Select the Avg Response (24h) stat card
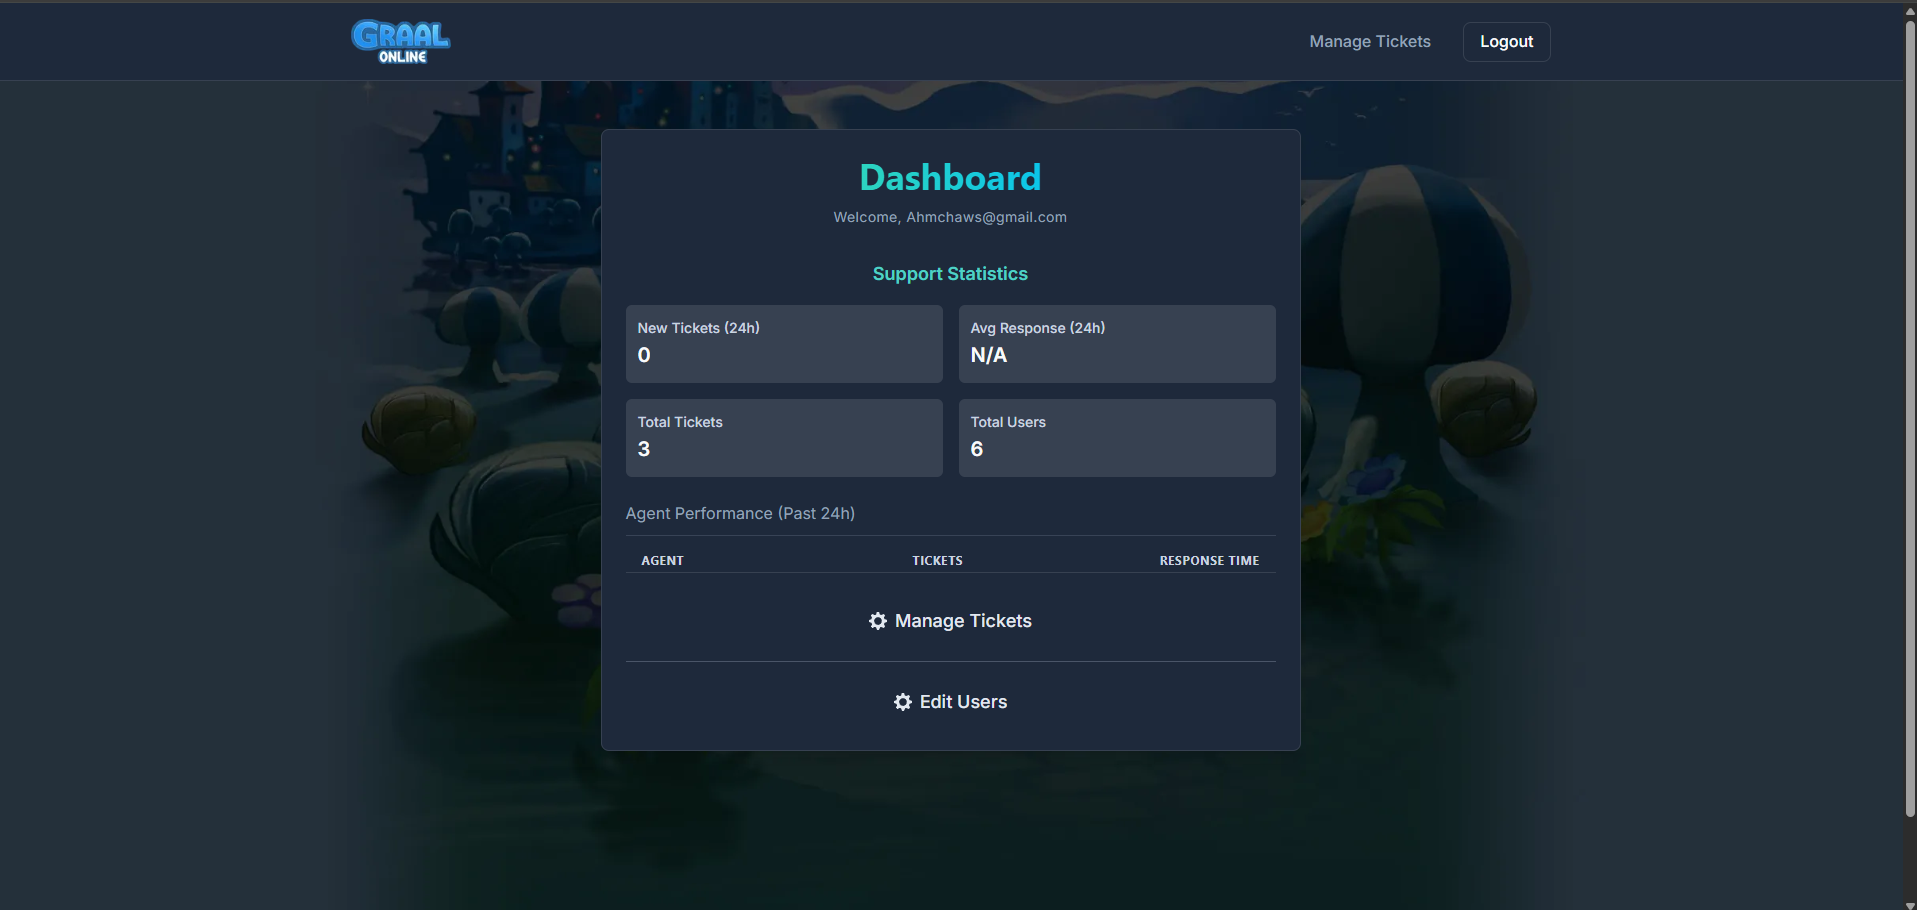Screen dimensions: 1917x910 pos(1117,344)
